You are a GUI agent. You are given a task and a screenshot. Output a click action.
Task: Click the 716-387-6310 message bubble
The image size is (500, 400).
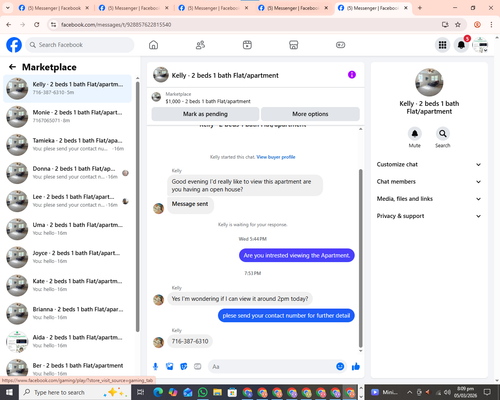point(190,341)
